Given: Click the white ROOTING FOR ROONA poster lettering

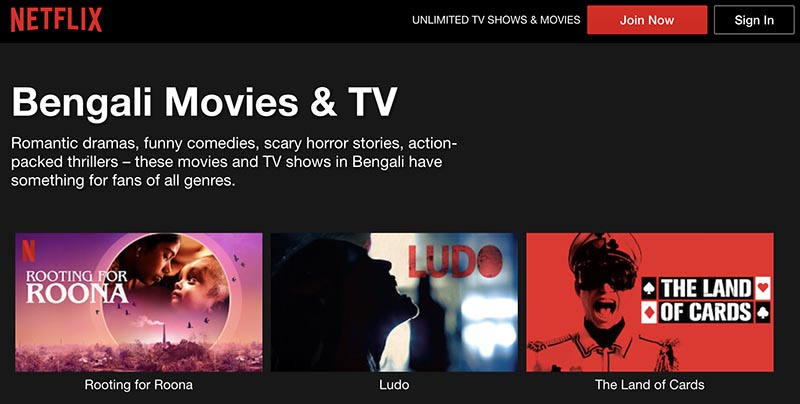Looking at the screenshot, I should pyautogui.click(x=77, y=286).
